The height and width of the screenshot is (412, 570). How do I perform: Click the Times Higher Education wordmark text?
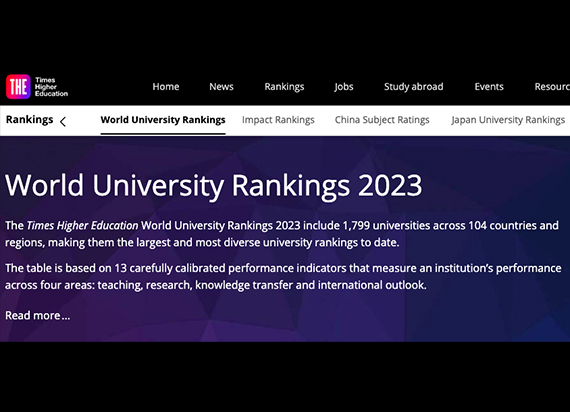(51, 87)
